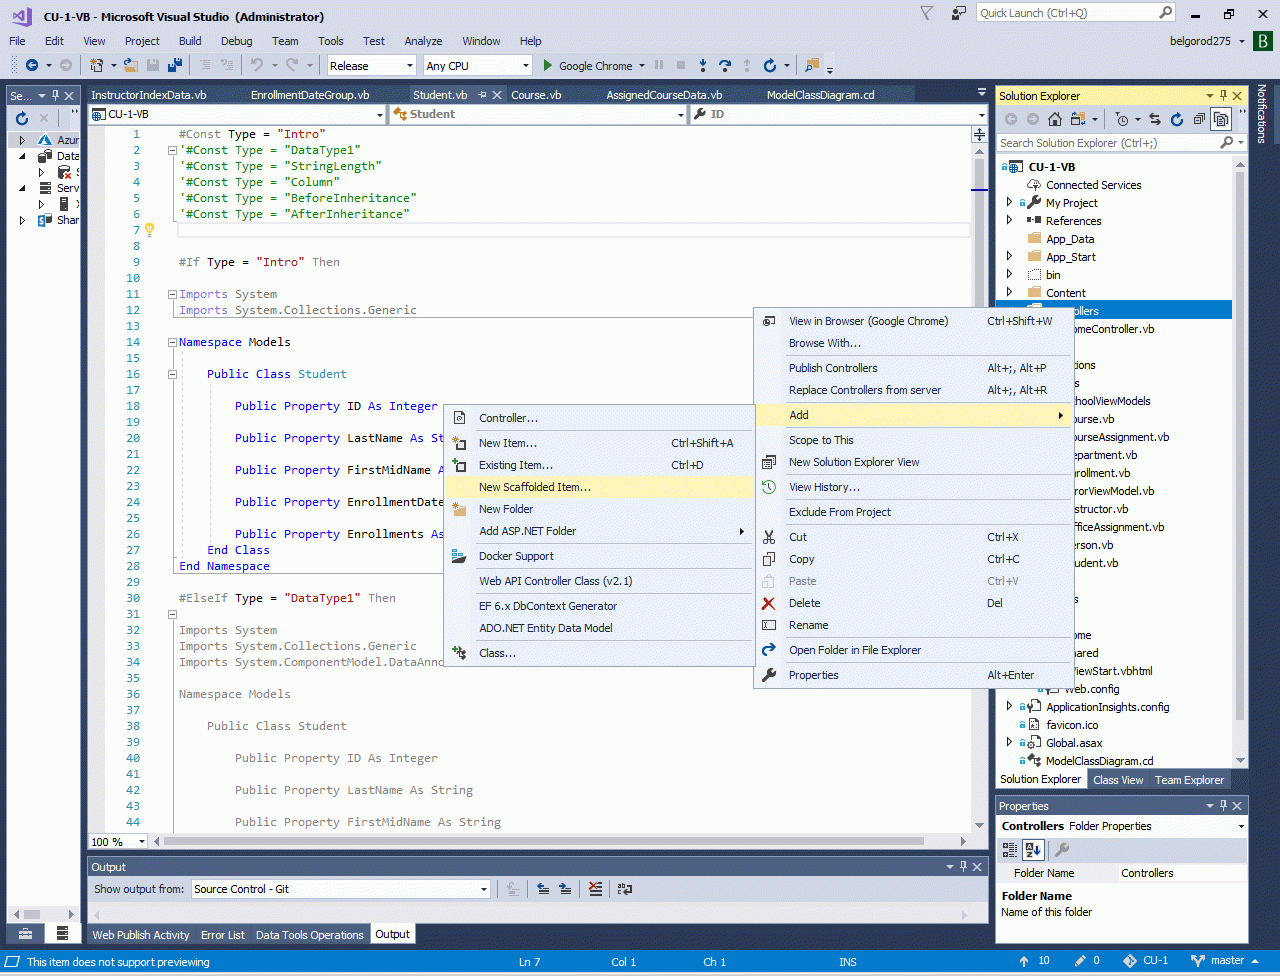Select Properties in the context menu
Viewport: 1280px width, 976px height.
click(x=914, y=675)
